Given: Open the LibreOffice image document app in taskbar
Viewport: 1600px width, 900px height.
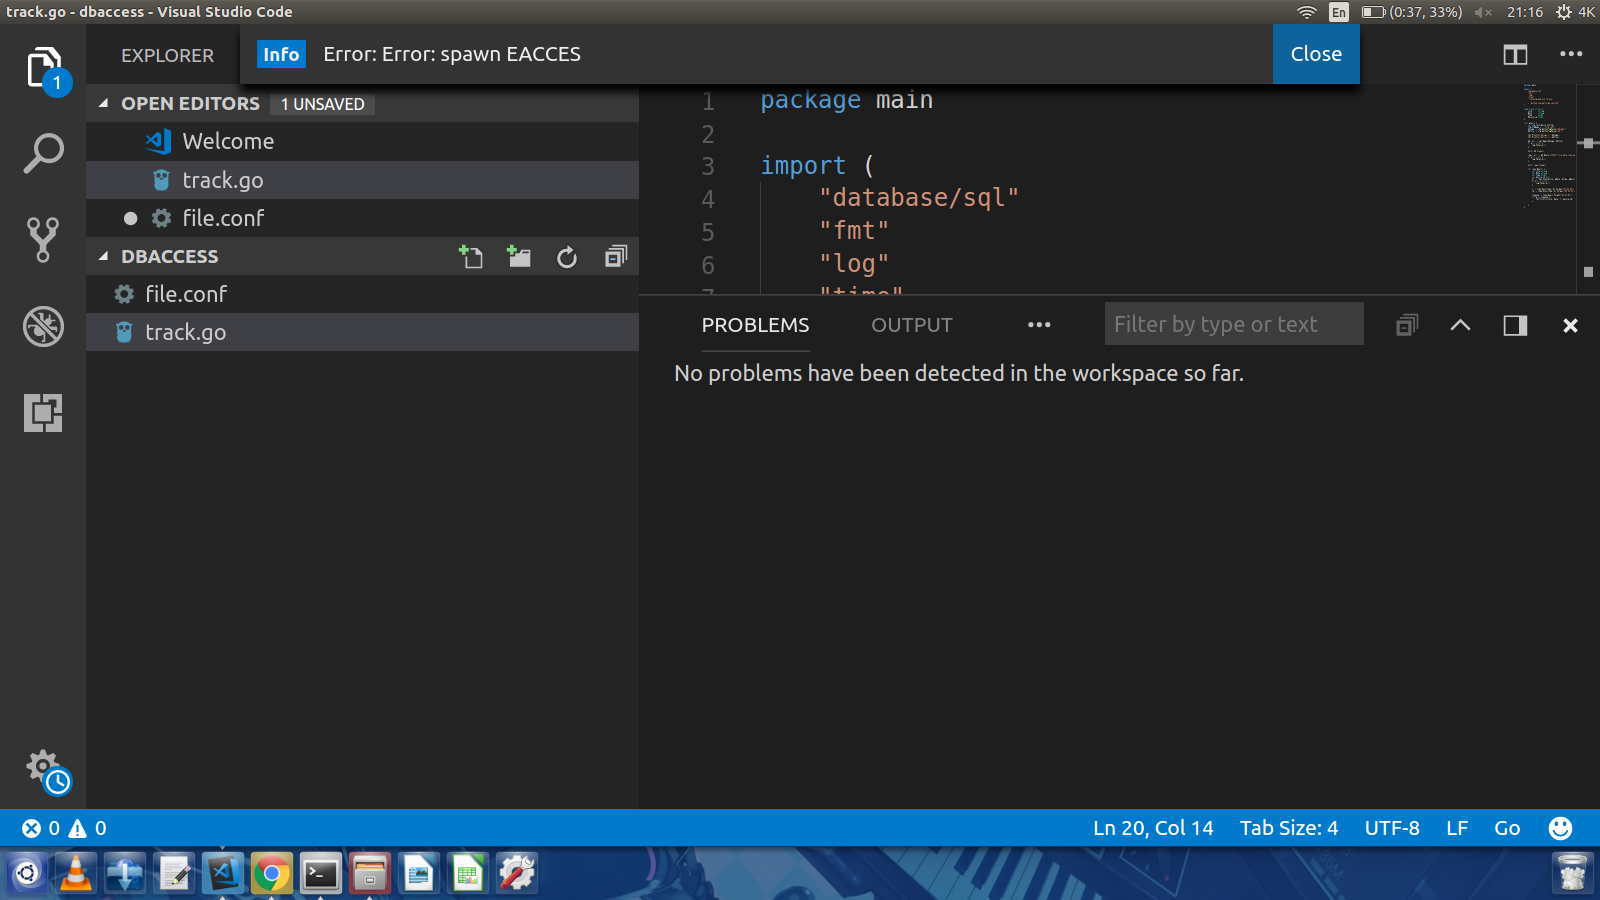Looking at the screenshot, I should click(419, 874).
